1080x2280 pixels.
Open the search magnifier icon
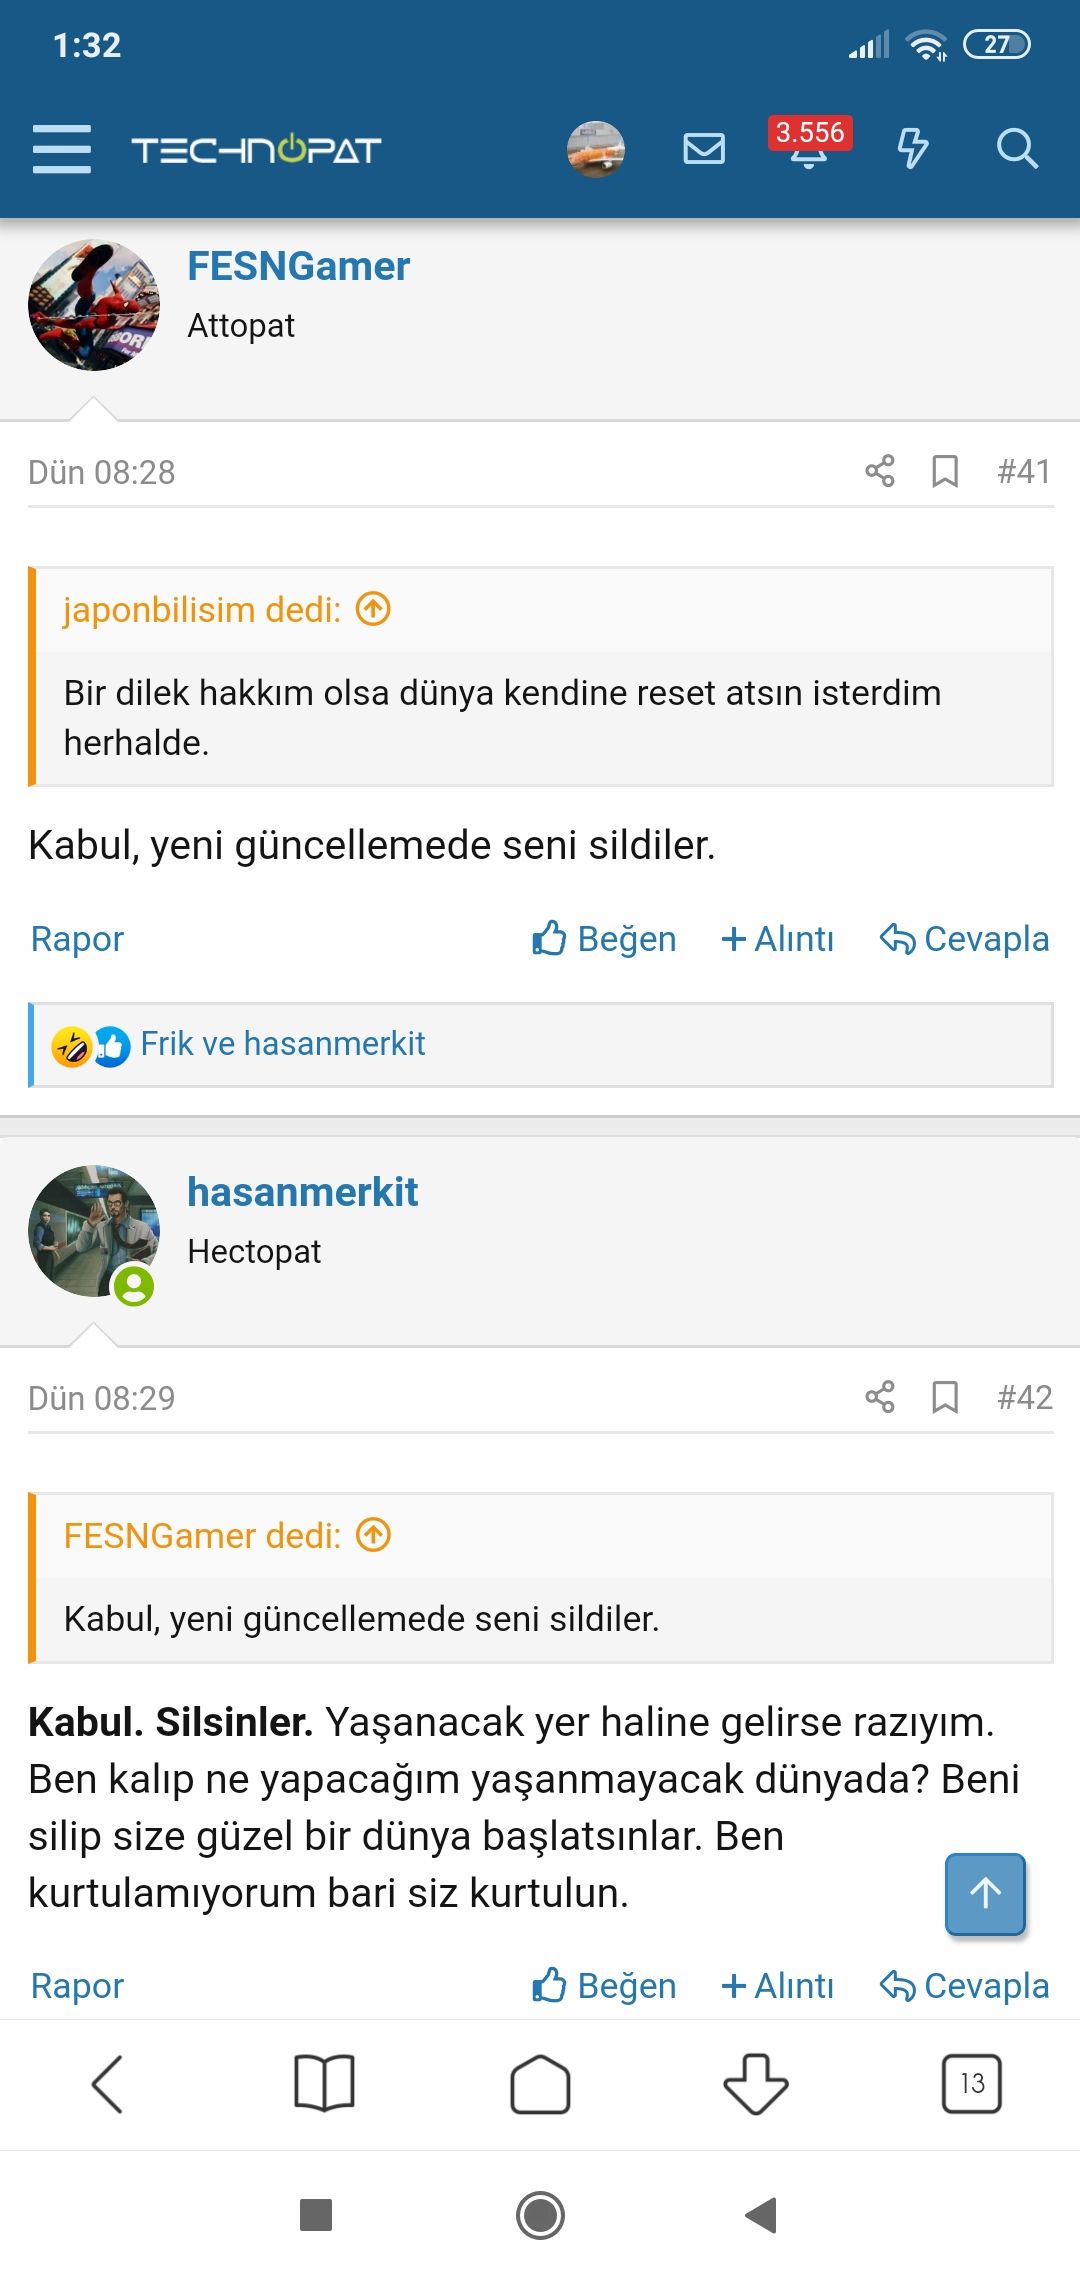(x=1017, y=149)
